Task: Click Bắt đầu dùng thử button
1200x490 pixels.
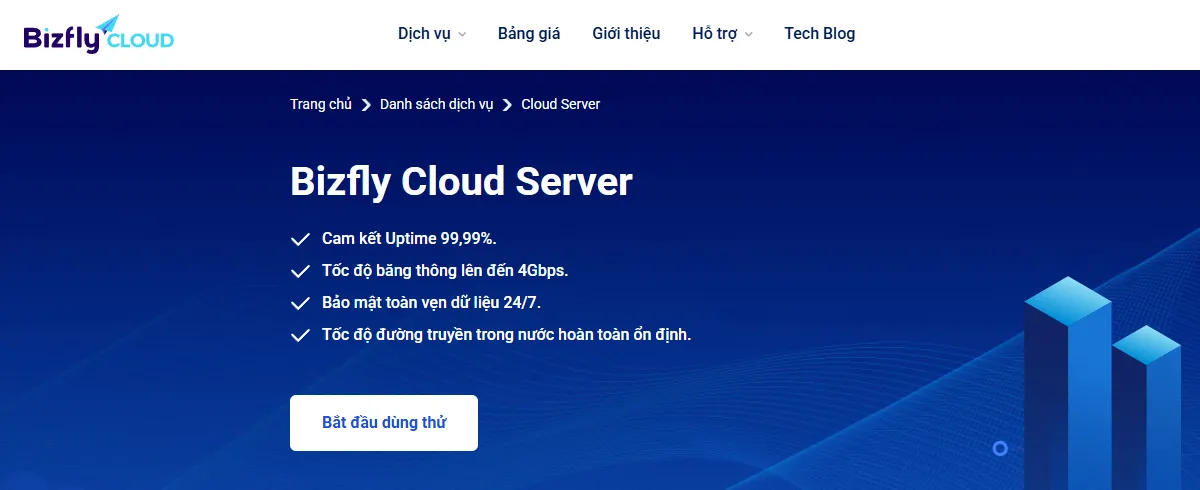Action: (x=384, y=423)
